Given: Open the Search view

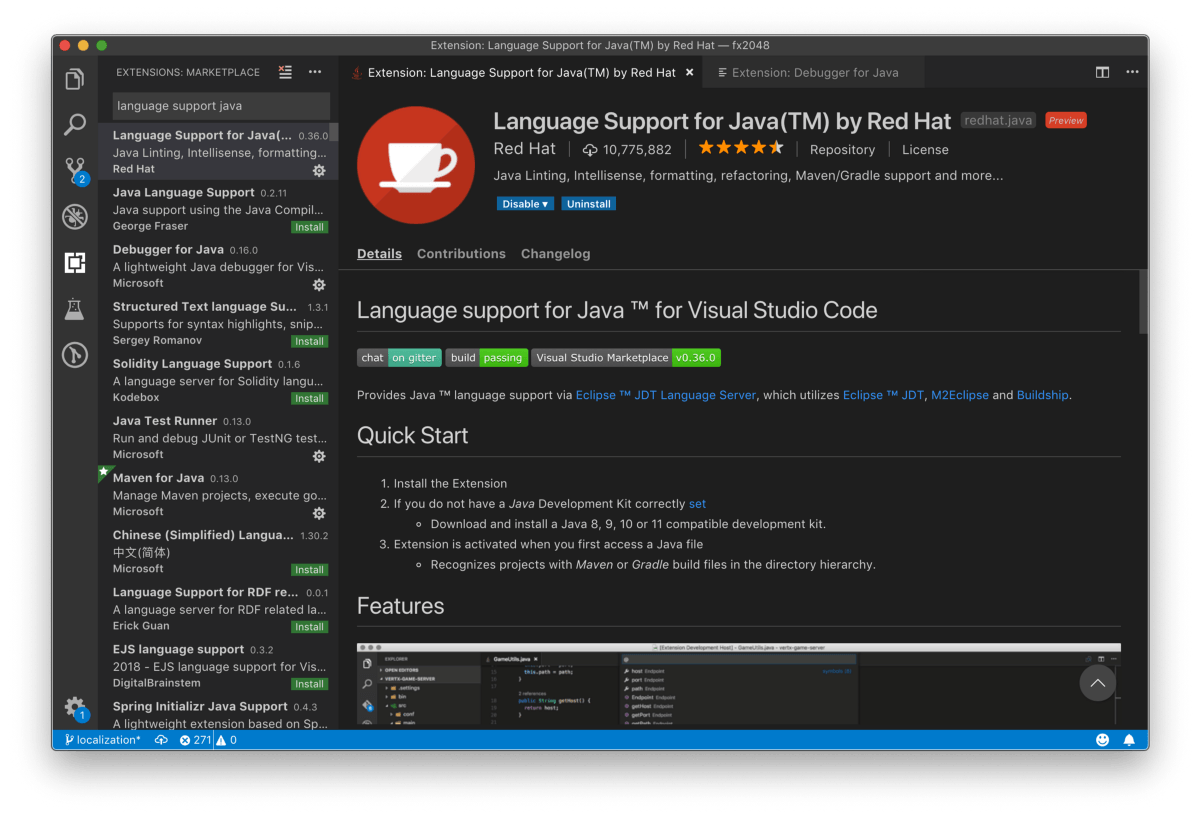Looking at the screenshot, I should [75, 124].
